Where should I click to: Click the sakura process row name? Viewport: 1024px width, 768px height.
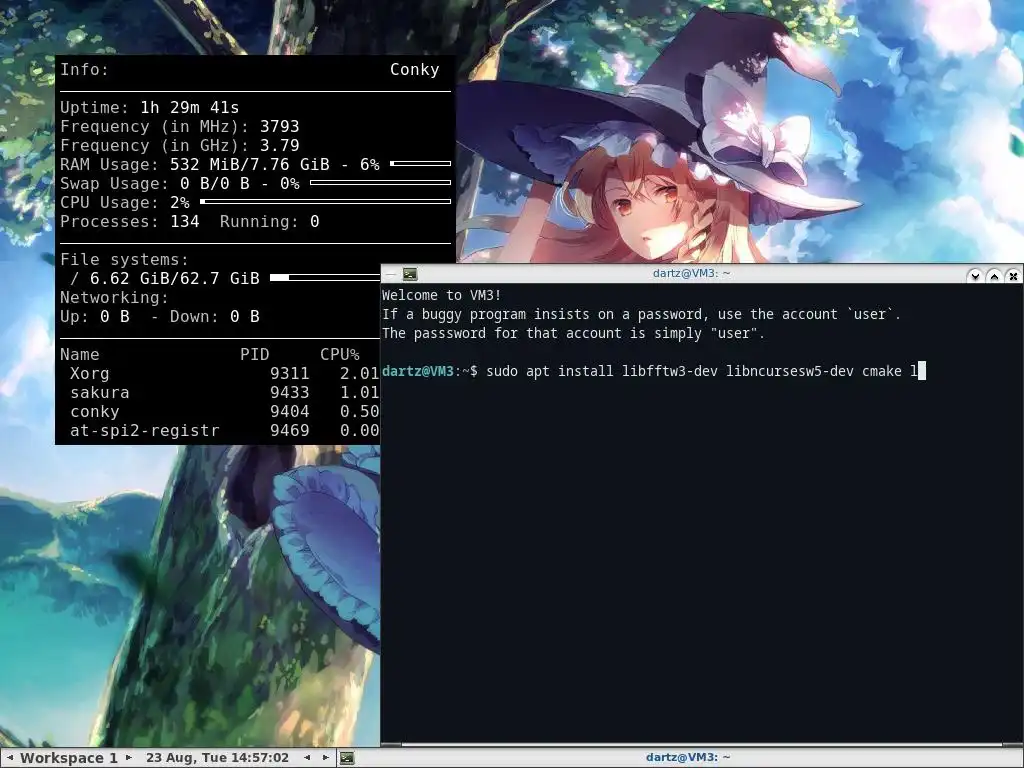100,392
